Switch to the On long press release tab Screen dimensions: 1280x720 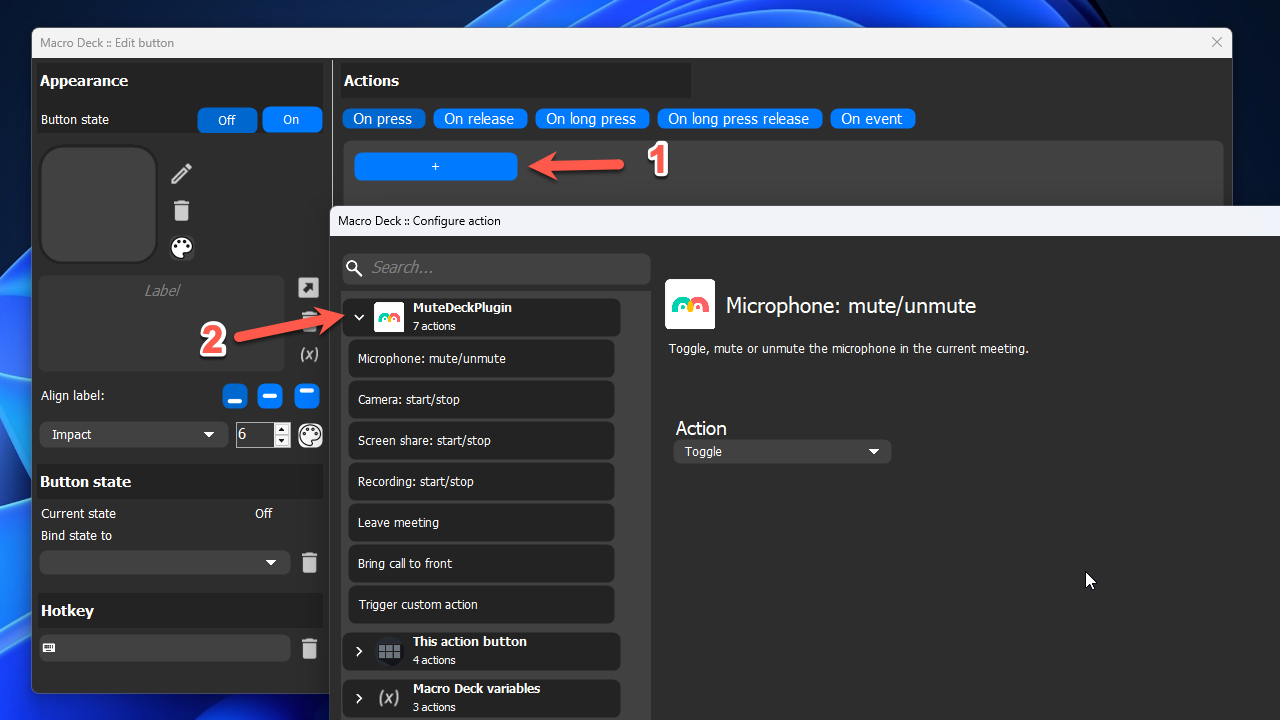tap(739, 119)
